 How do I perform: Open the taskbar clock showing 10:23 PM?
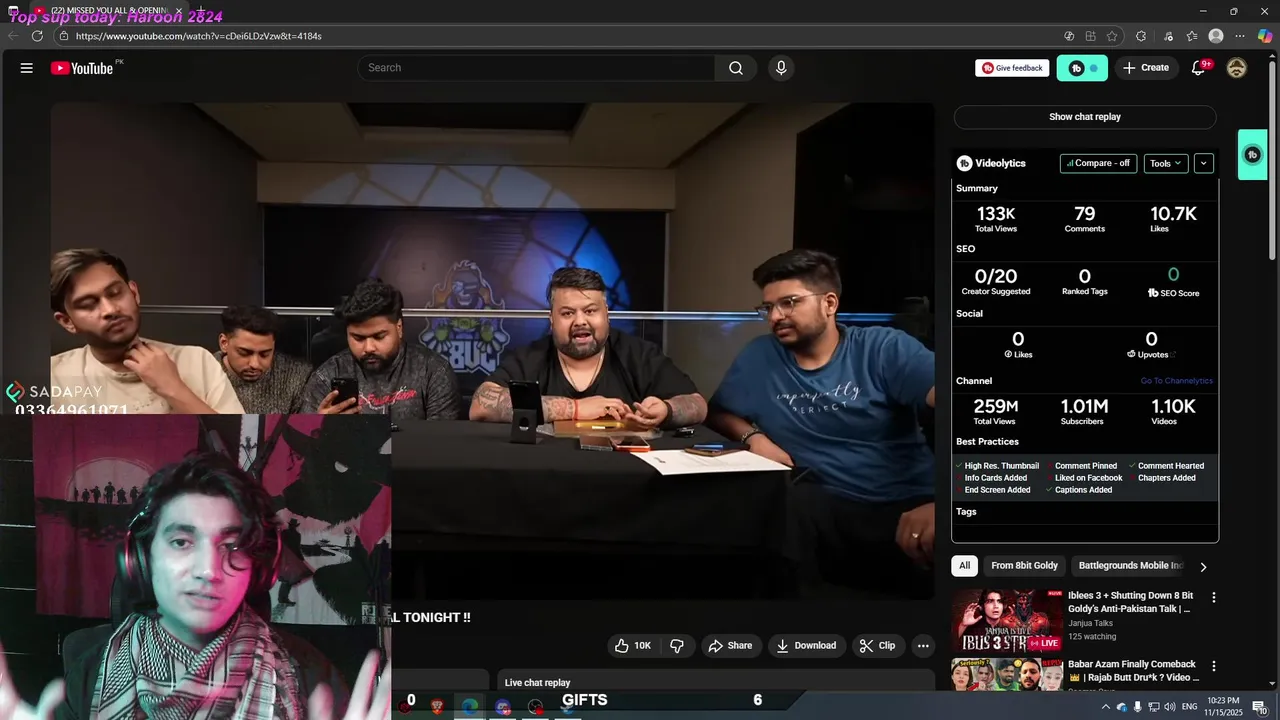(1223, 707)
